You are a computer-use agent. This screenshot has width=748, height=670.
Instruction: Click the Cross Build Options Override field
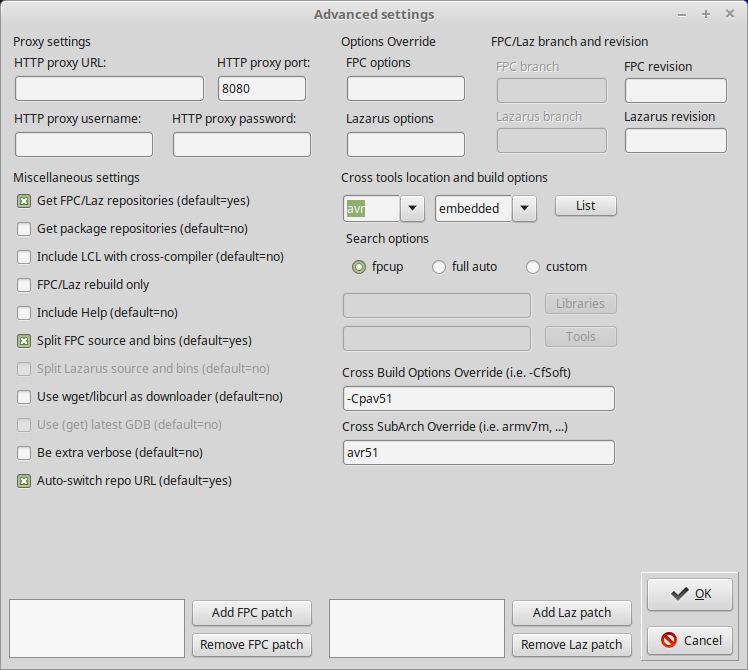point(478,398)
